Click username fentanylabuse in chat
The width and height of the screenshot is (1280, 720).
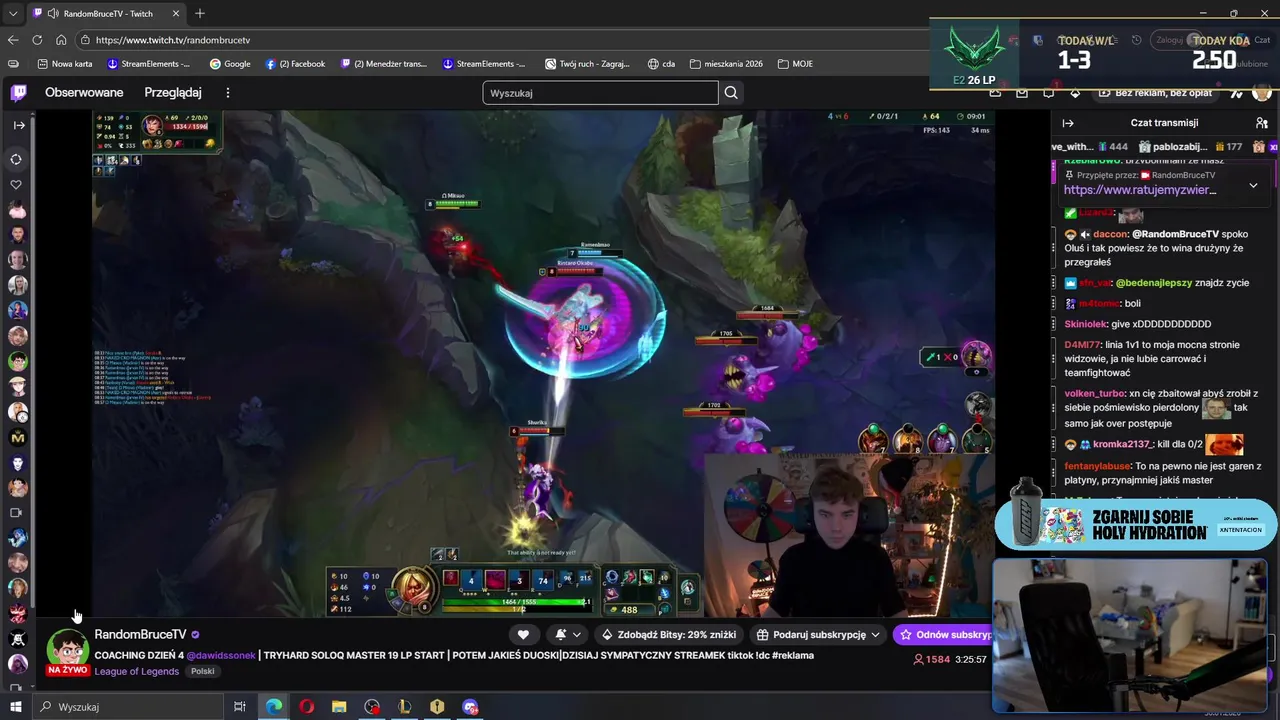[1097, 466]
